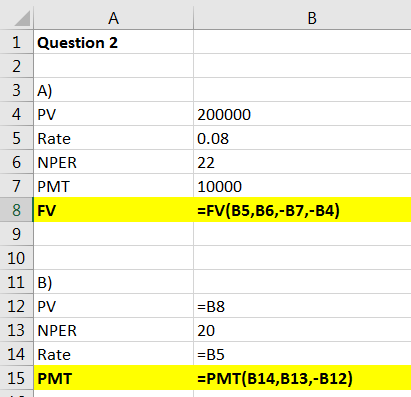Viewport: 411px width, 397px height.
Task: Select column A header
Action: point(113,18)
